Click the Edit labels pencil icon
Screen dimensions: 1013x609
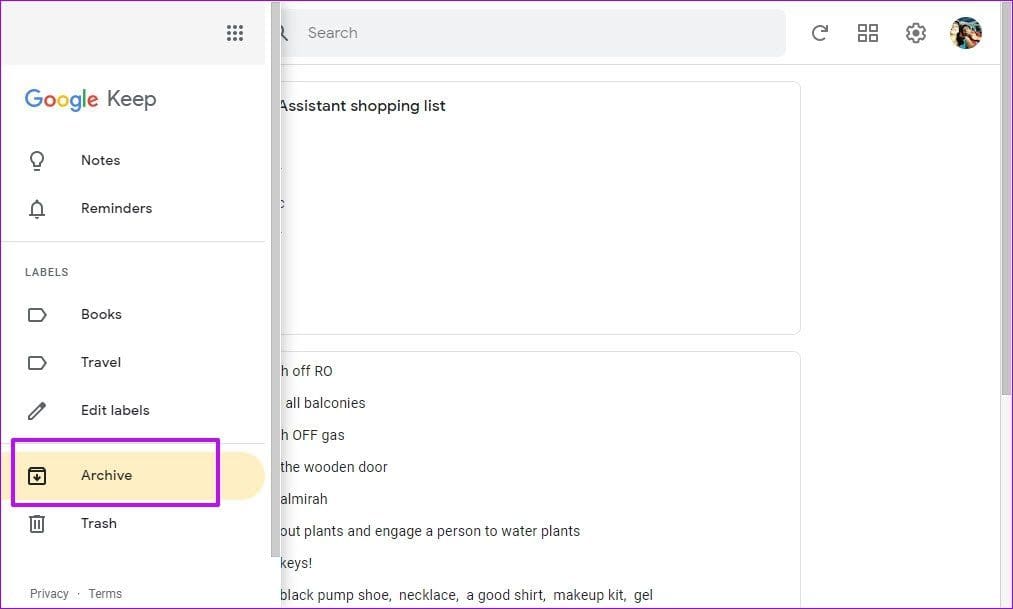point(37,411)
